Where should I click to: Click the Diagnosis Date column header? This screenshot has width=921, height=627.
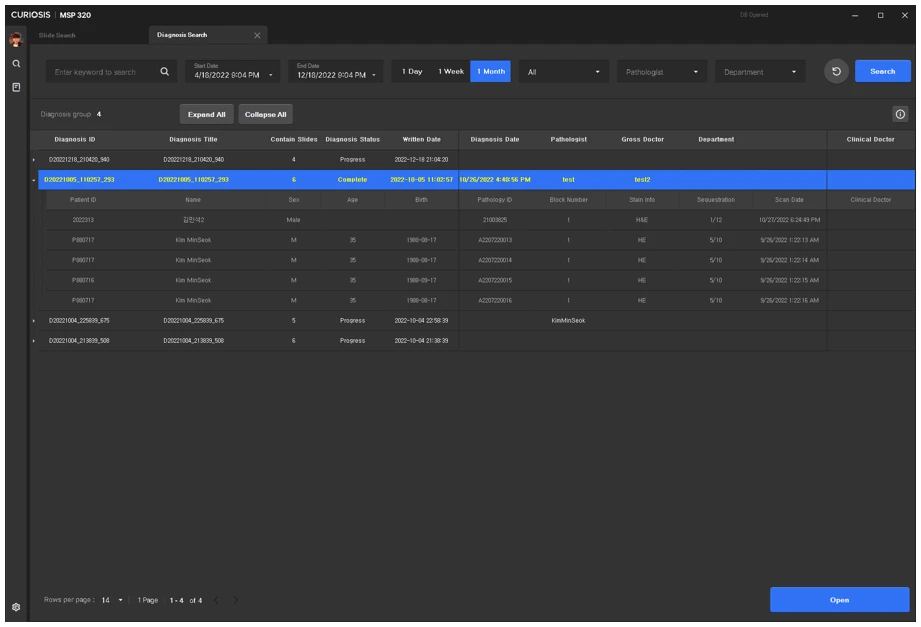click(495, 139)
